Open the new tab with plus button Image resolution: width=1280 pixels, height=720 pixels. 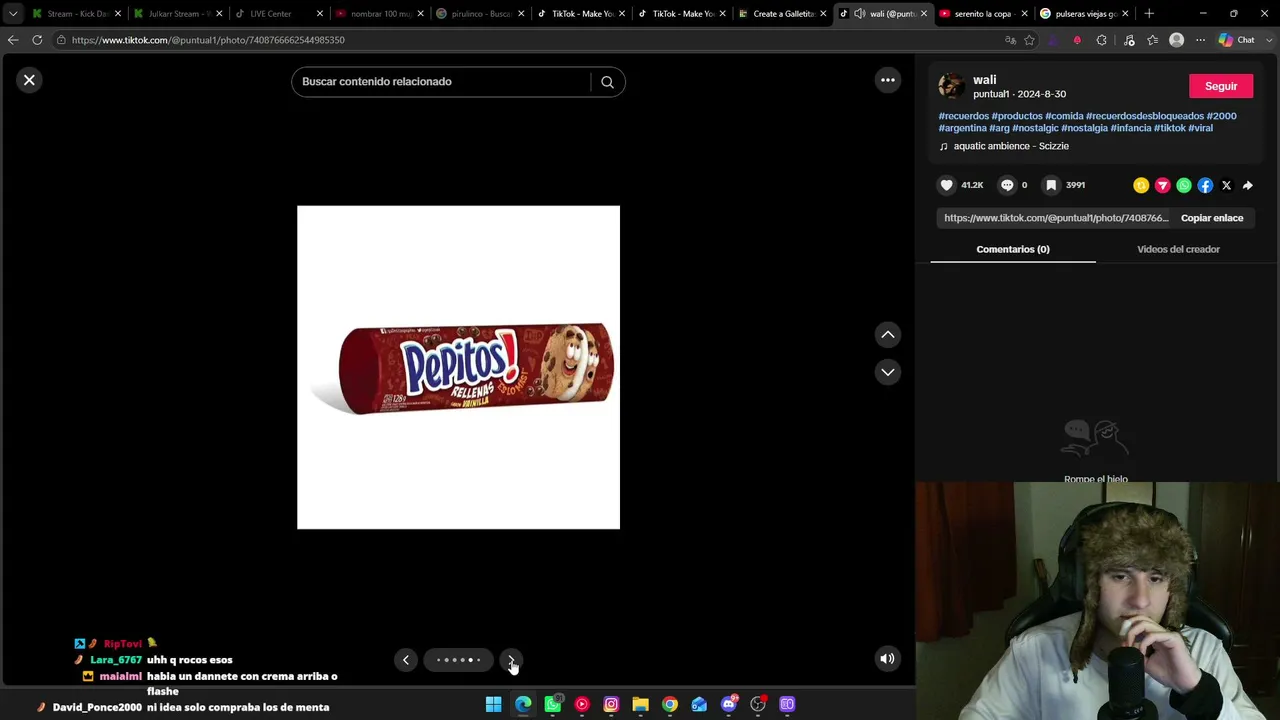point(1148,14)
